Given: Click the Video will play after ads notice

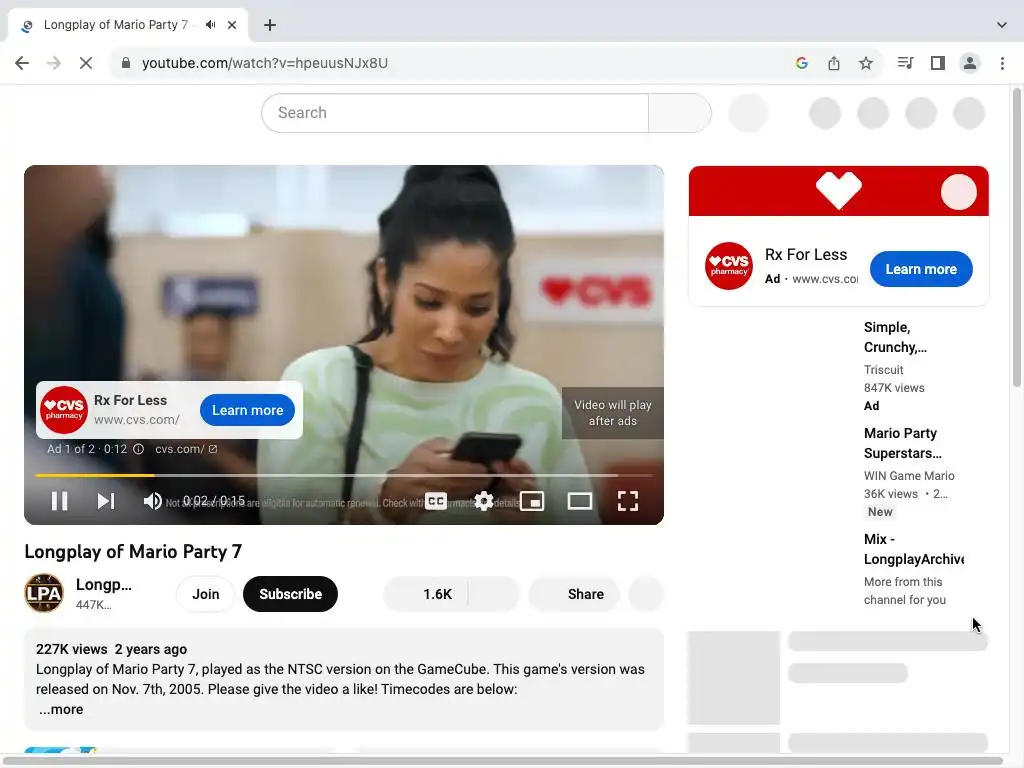Looking at the screenshot, I should 613,413.
